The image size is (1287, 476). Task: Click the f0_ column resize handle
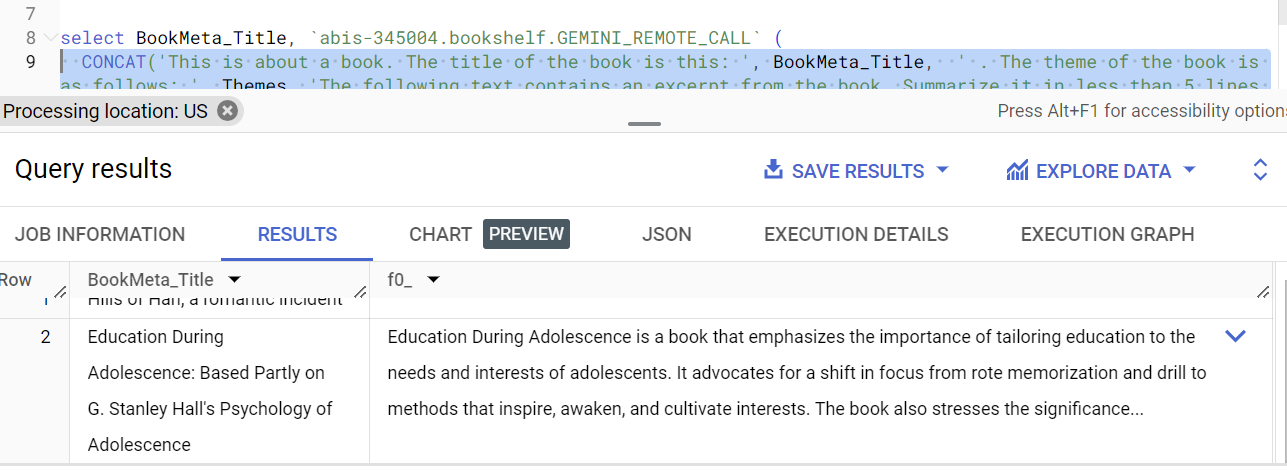tap(1262, 292)
